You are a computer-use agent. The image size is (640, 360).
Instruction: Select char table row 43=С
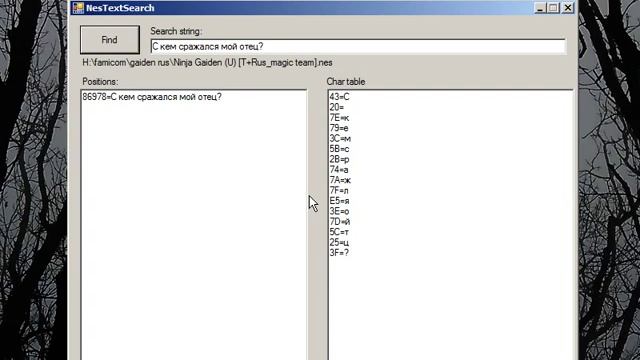coord(339,97)
